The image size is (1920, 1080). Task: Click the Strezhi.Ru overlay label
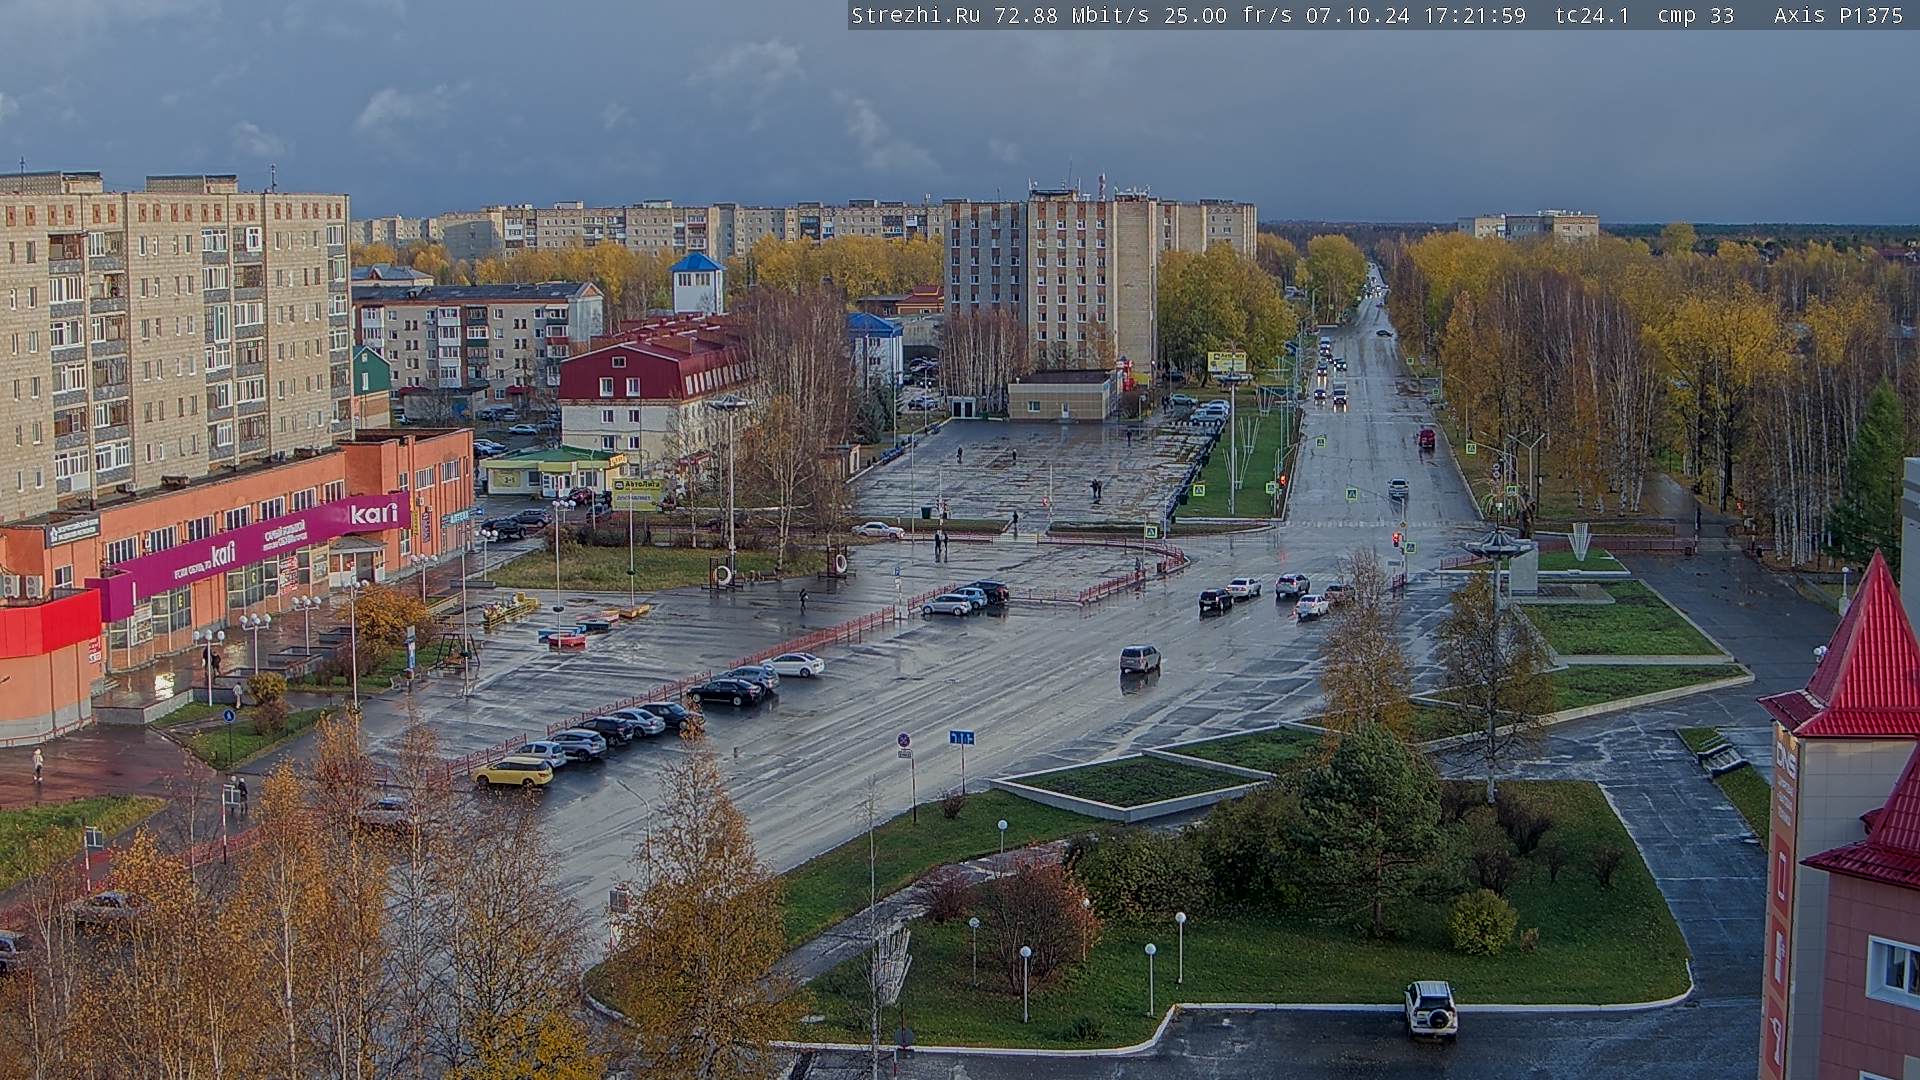[915, 15]
